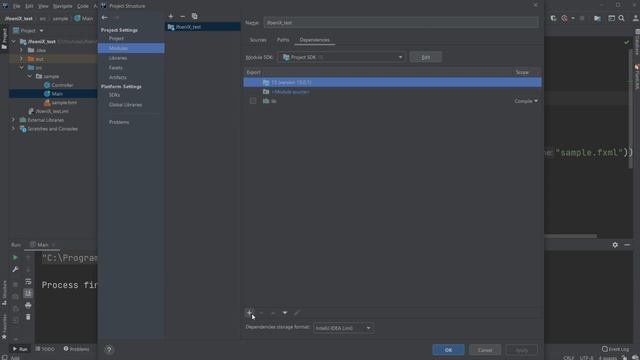This screenshot has width=640, height=360.
Task: Click the back arrow in Project Structure
Action: click(x=104, y=18)
